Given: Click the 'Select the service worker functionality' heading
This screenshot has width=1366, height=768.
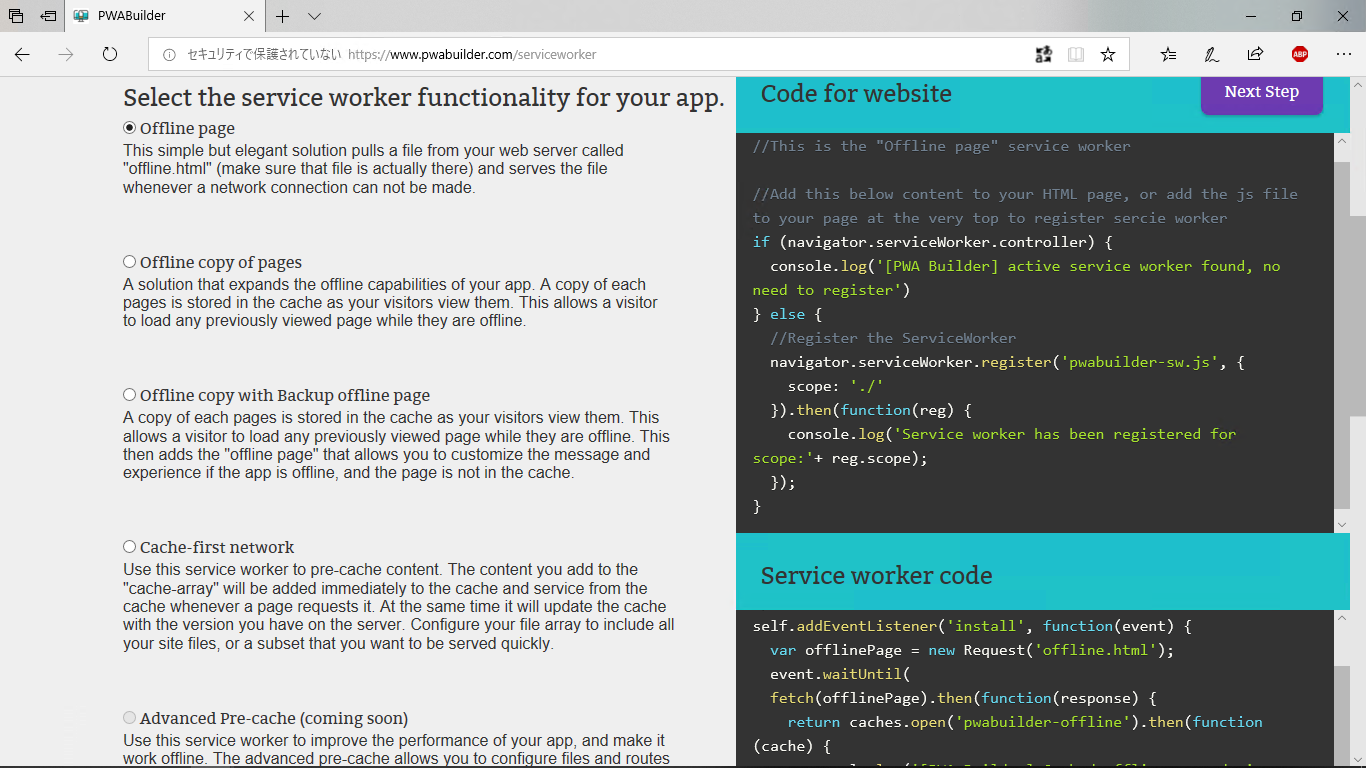Looking at the screenshot, I should (x=424, y=98).
